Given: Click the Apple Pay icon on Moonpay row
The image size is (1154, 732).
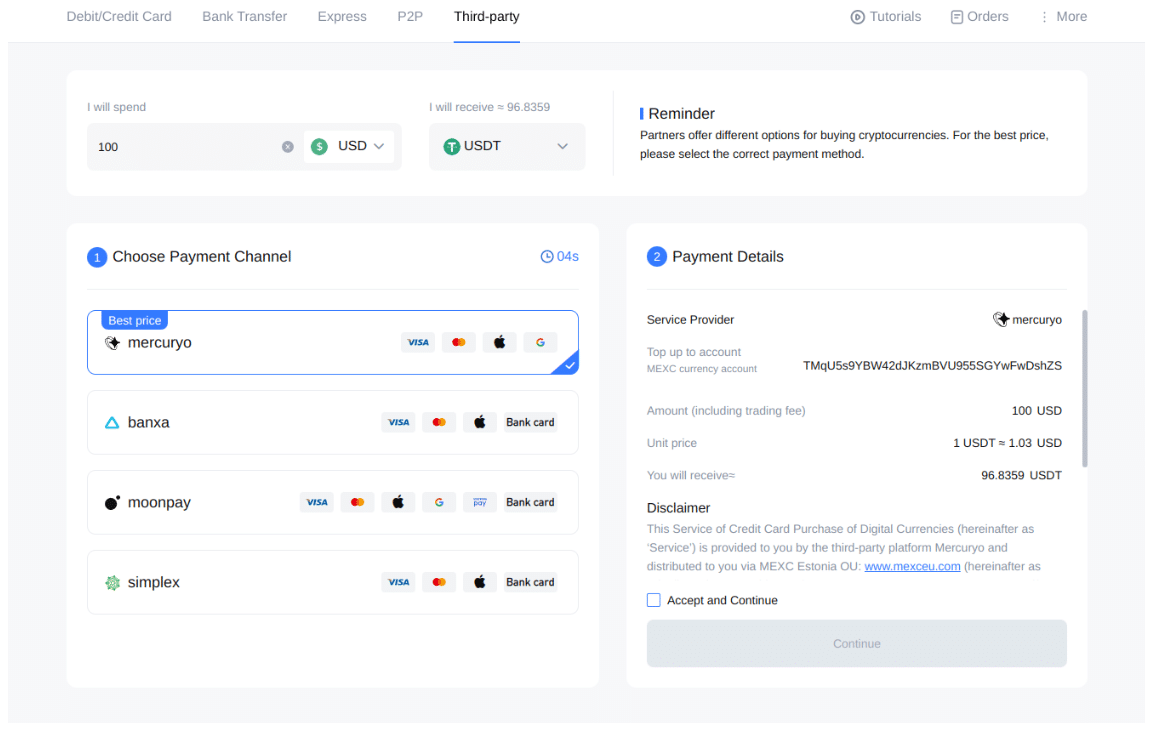Looking at the screenshot, I should click(x=398, y=502).
